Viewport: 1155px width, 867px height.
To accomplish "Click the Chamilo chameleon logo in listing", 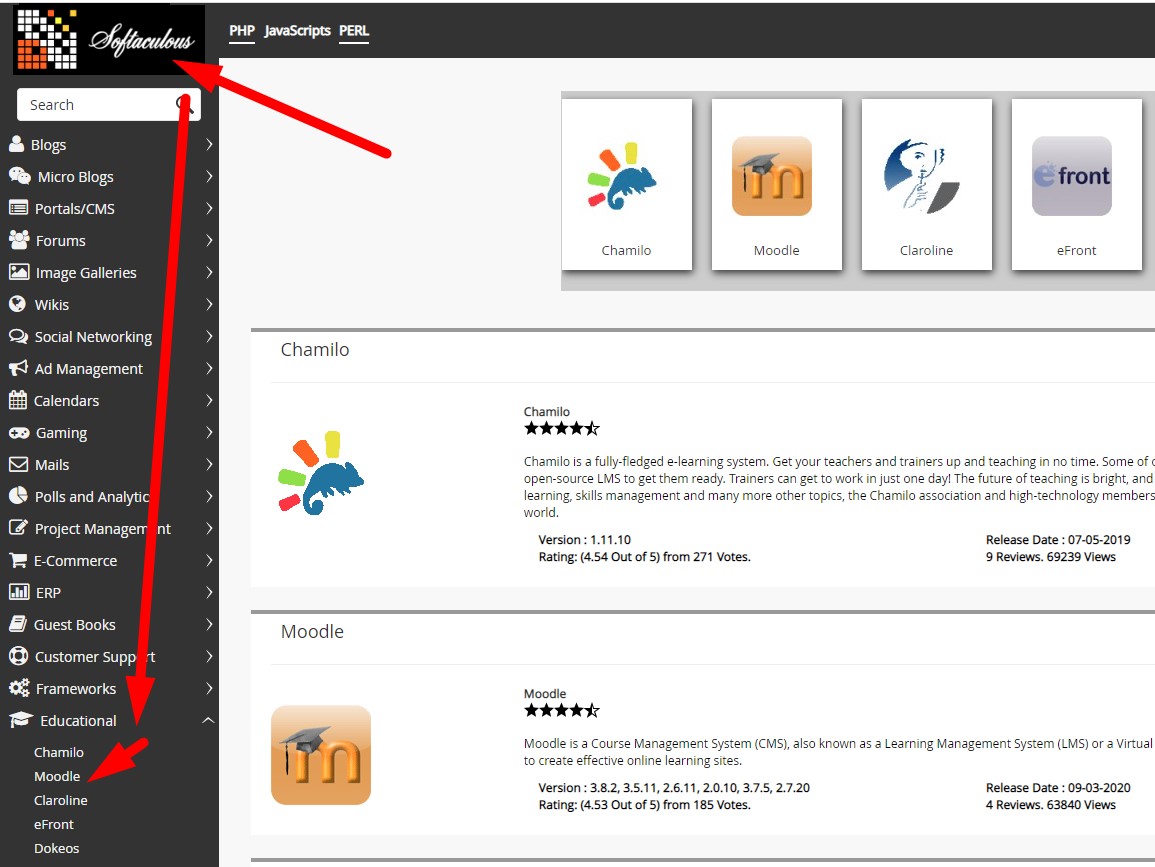I will (x=320, y=473).
